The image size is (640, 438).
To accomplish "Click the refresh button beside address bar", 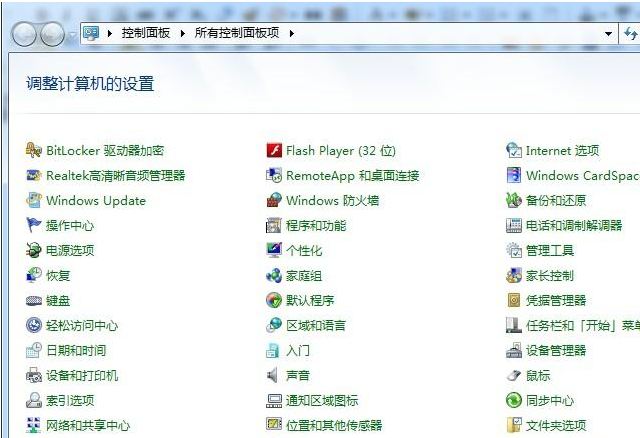I will (x=630, y=33).
